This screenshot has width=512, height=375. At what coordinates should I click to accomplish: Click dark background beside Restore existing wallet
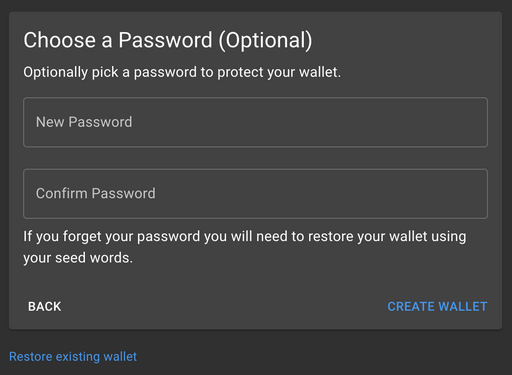click(x=317, y=357)
